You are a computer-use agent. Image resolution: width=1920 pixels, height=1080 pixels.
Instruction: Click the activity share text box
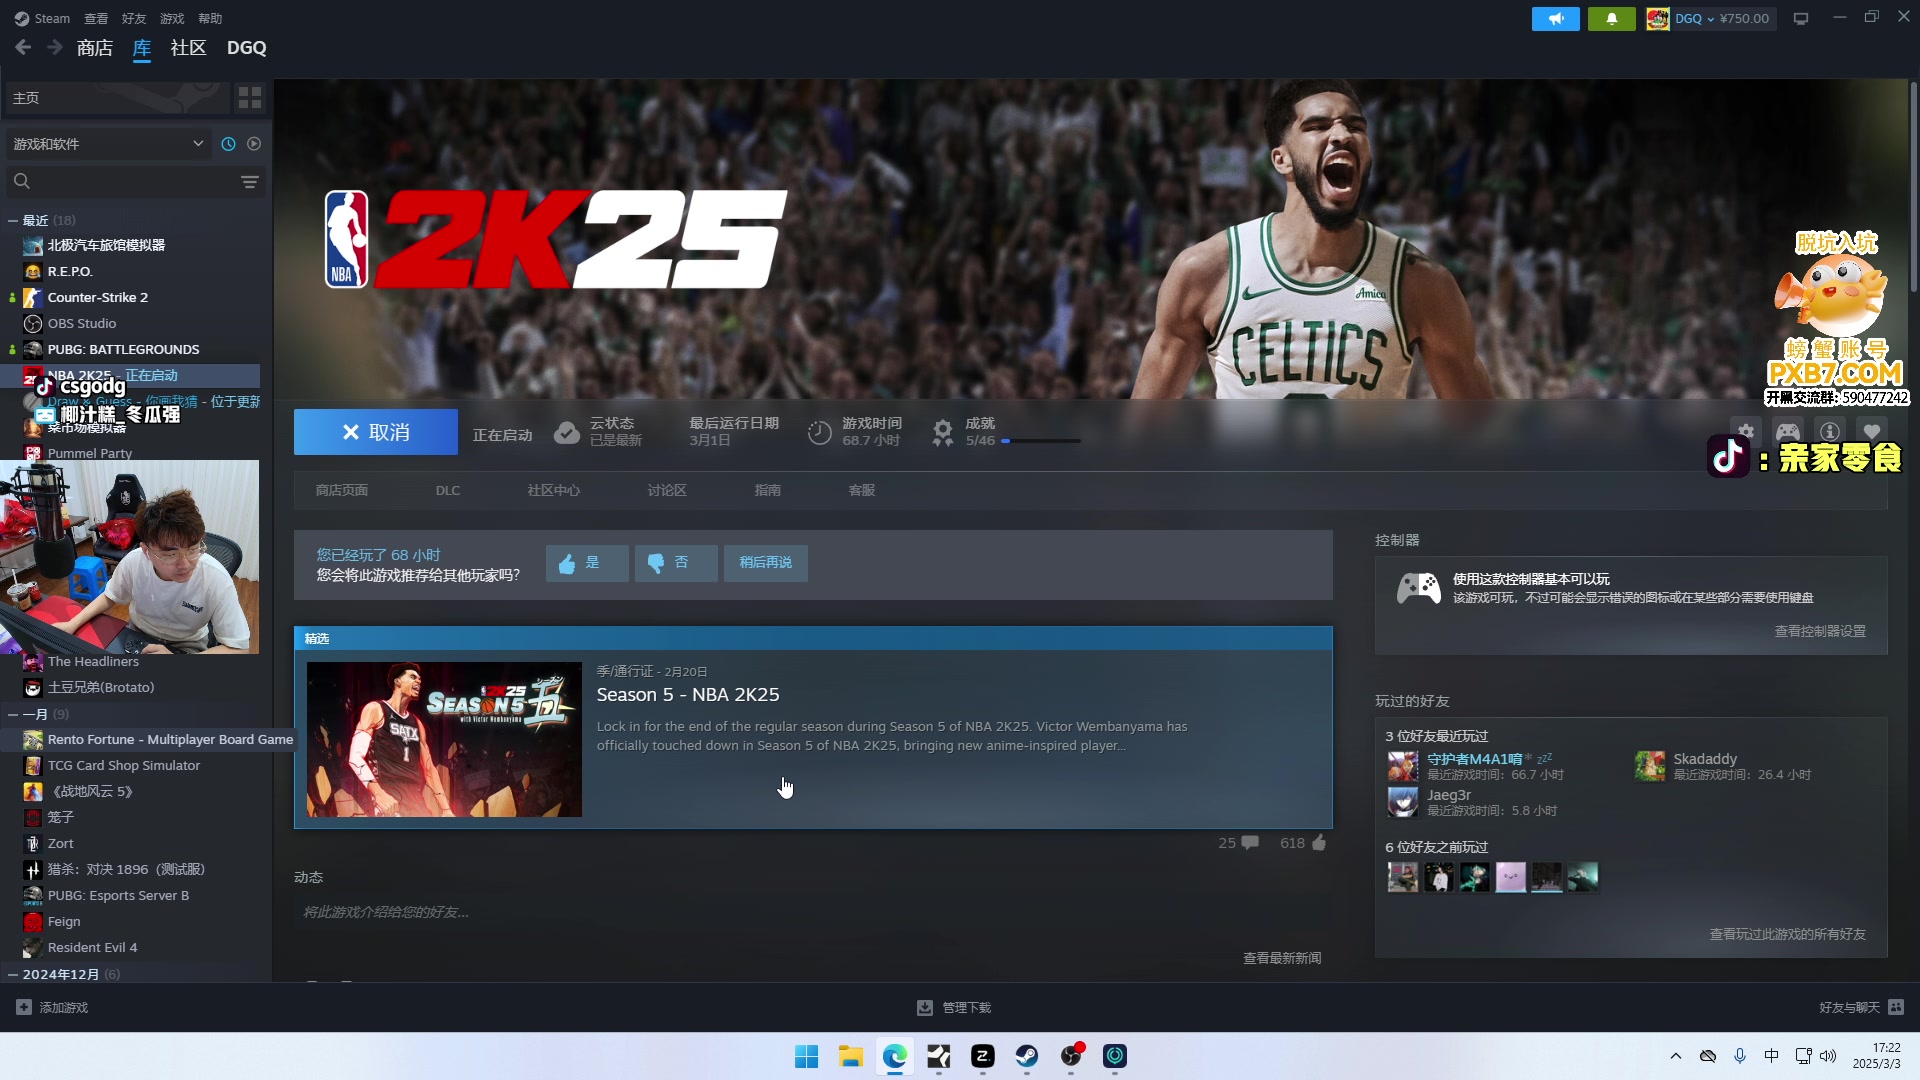tap(813, 912)
